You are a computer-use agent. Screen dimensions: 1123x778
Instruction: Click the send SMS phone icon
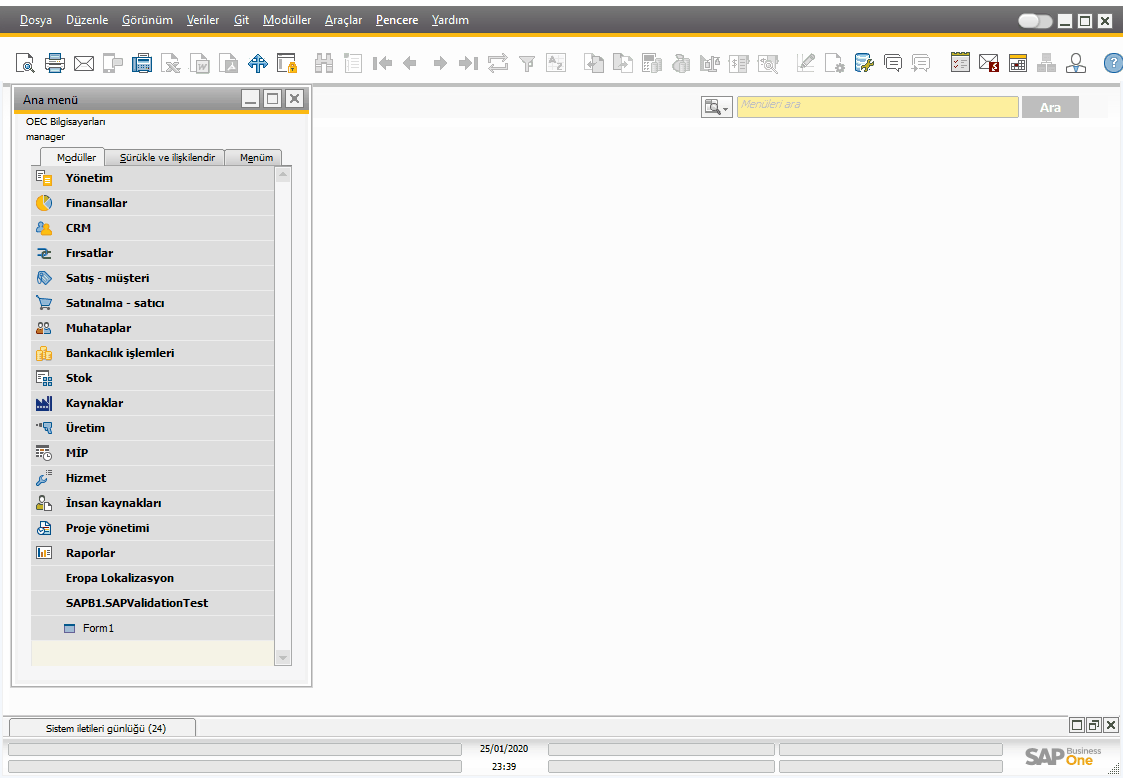[113, 63]
